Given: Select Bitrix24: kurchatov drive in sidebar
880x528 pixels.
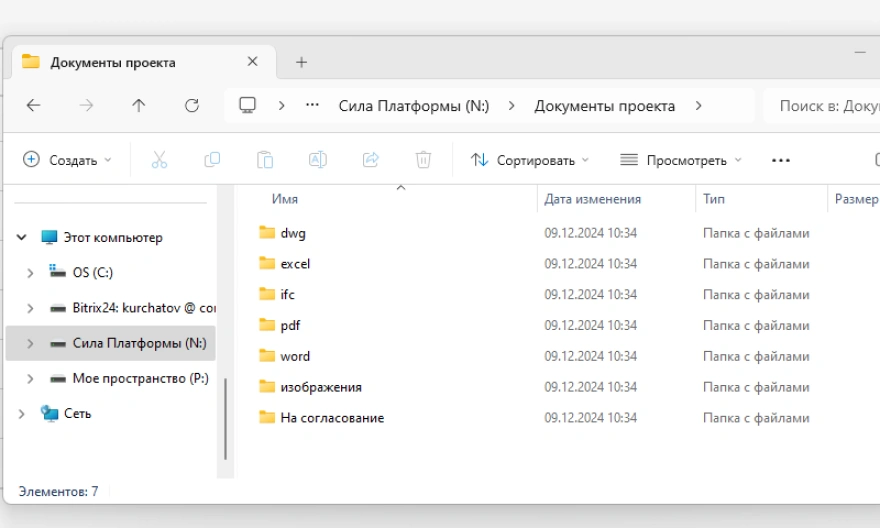Looking at the screenshot, I should 144,308.
